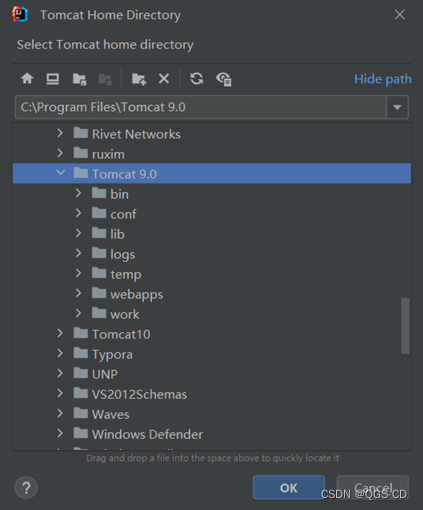This screenshot has height=510, width=423.
Task: Close the Tomcat Home Directory dialog
Action: coord(400,14)
